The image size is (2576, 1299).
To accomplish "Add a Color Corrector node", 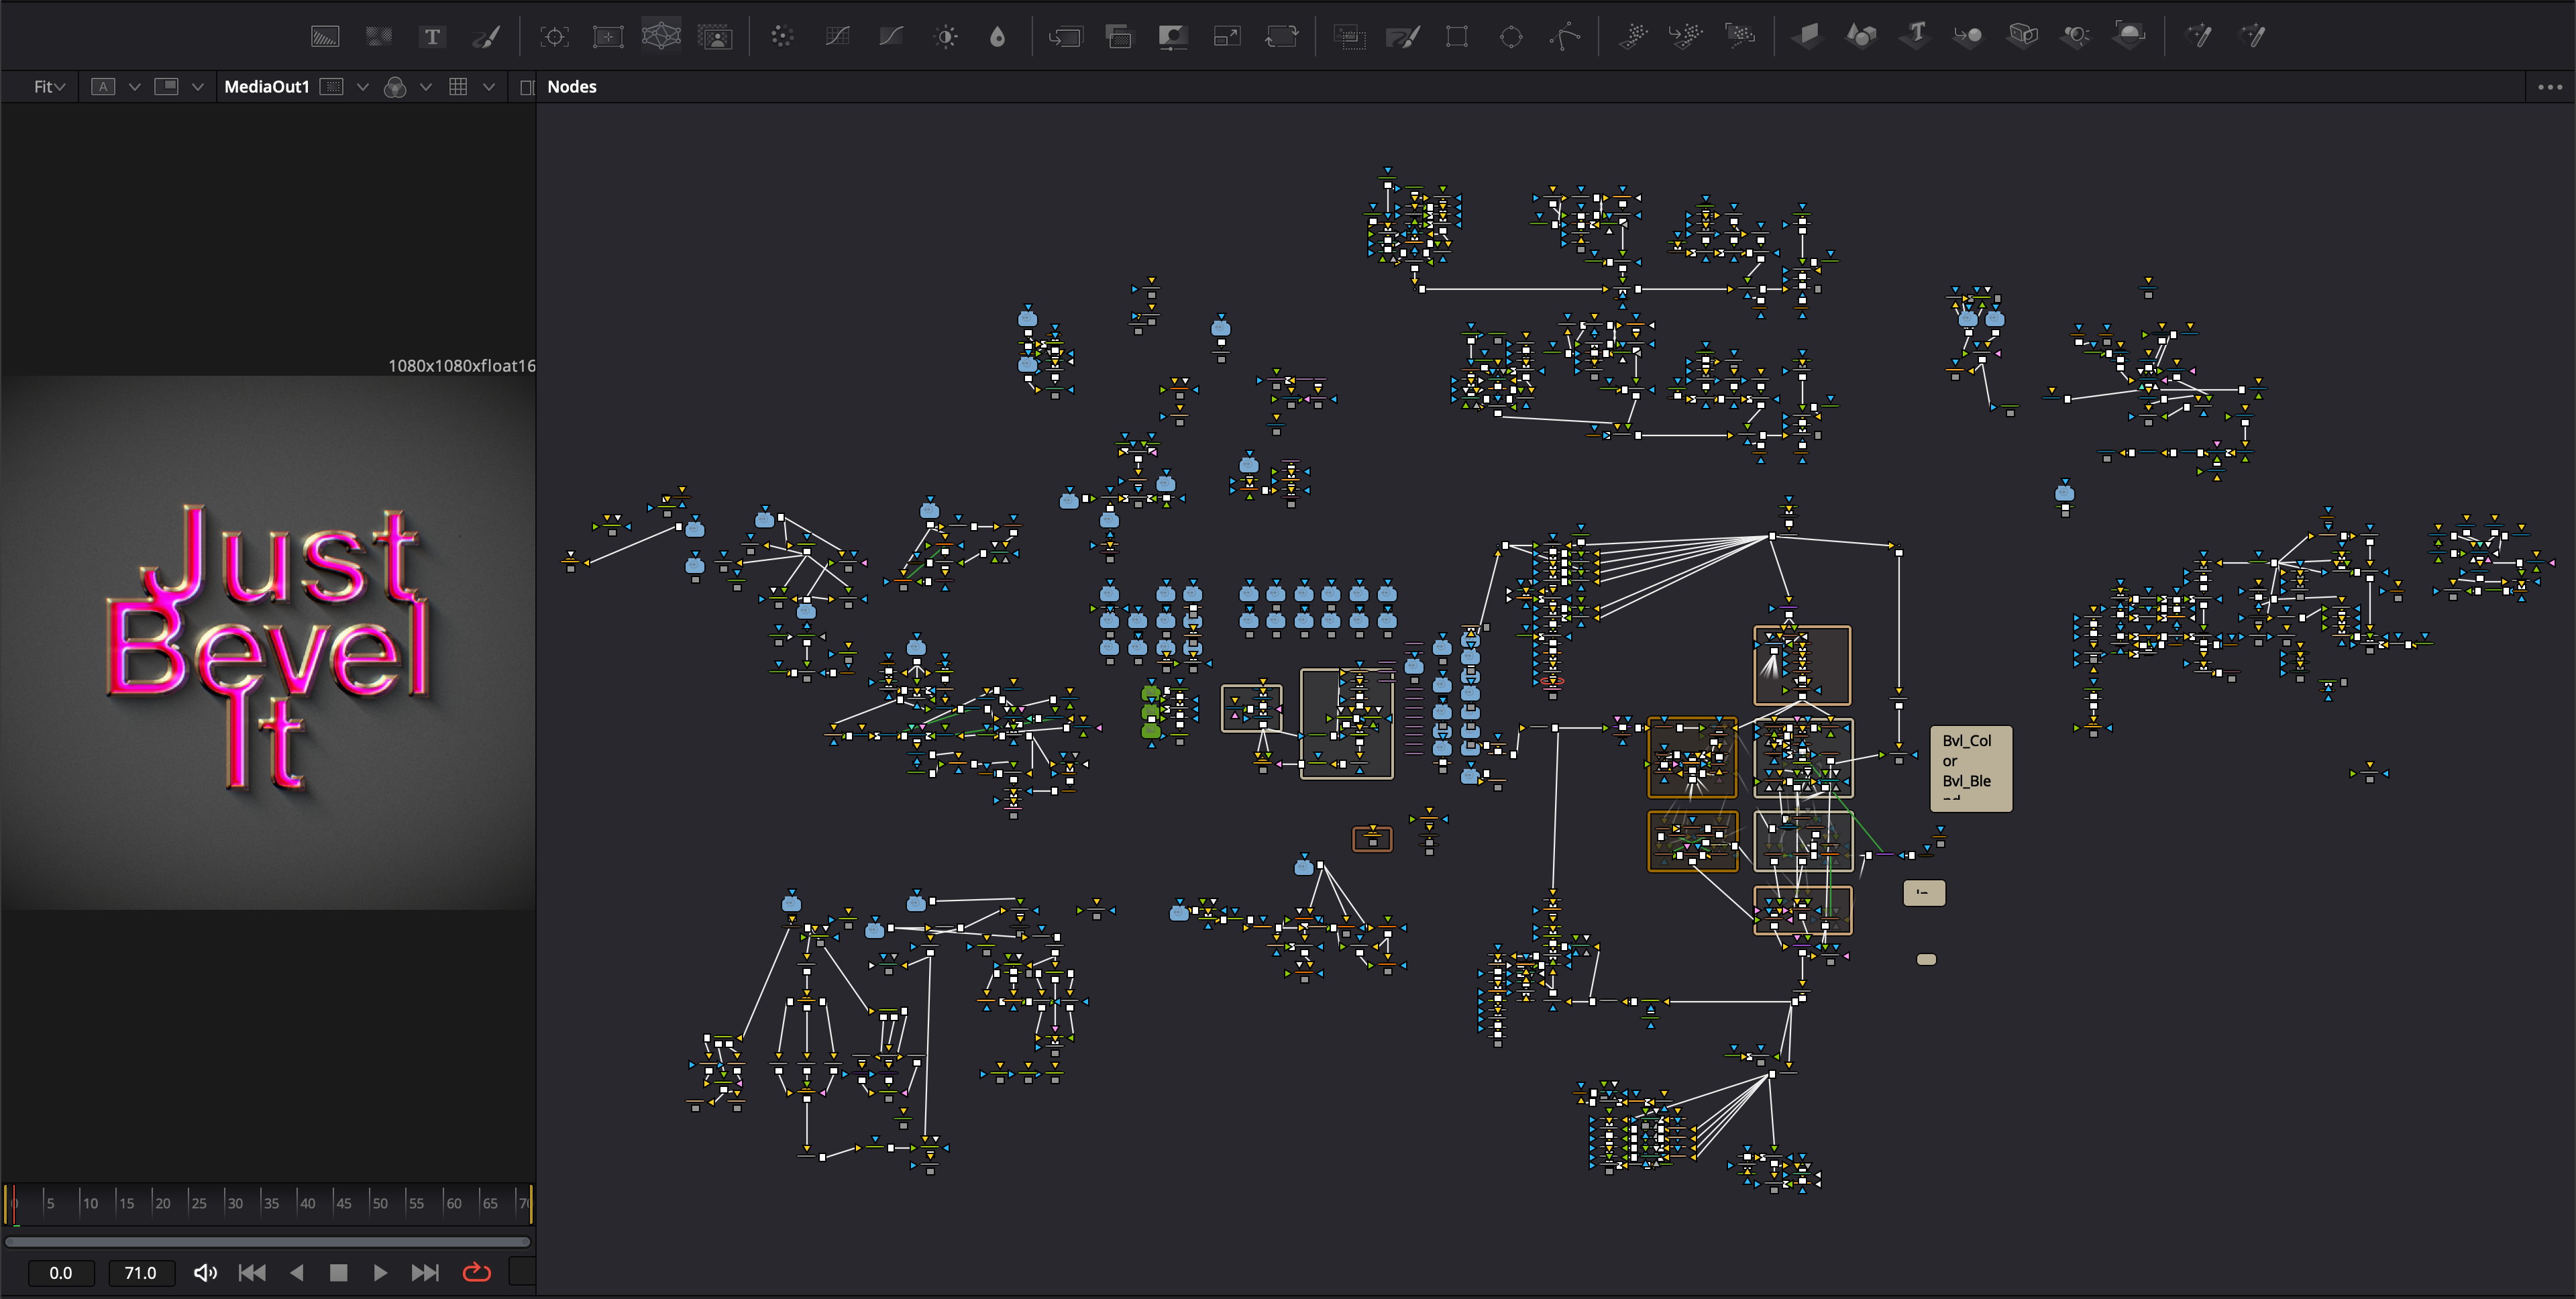I will coord(783,37).
